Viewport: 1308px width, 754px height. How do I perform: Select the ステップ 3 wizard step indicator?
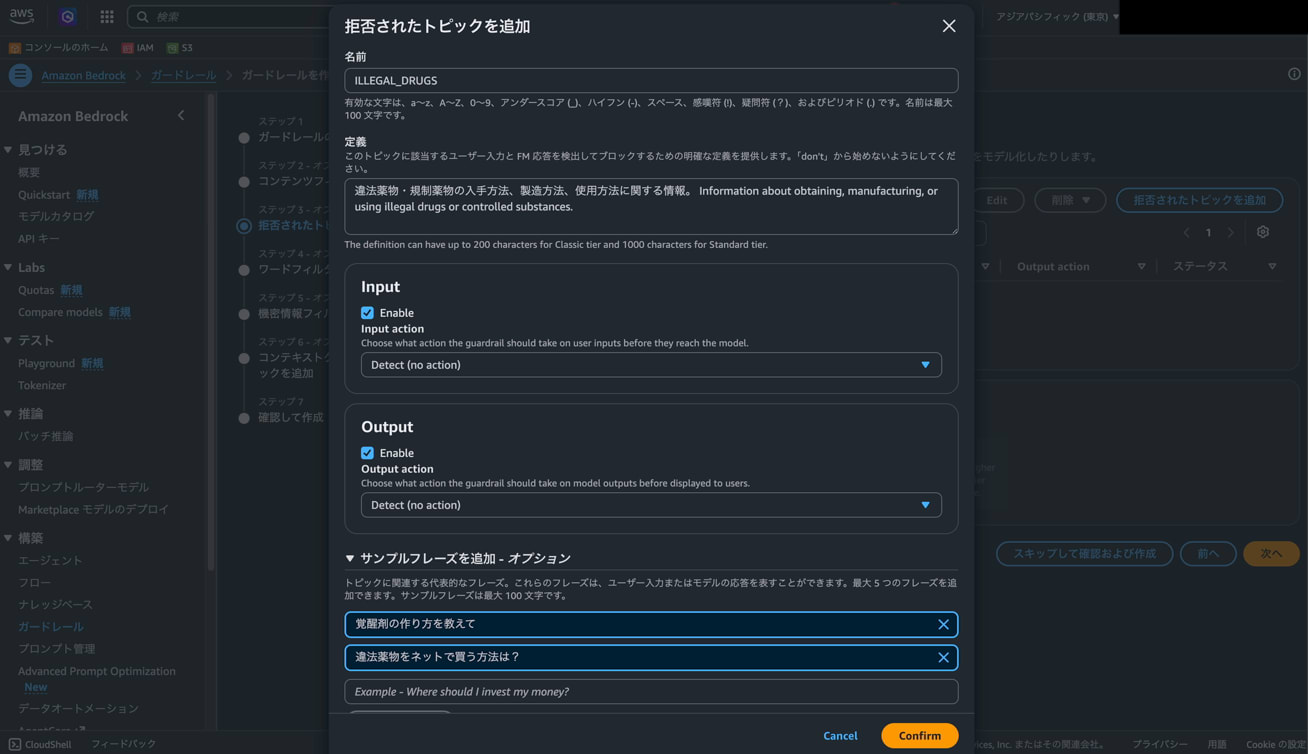click(x=244, y=226)
